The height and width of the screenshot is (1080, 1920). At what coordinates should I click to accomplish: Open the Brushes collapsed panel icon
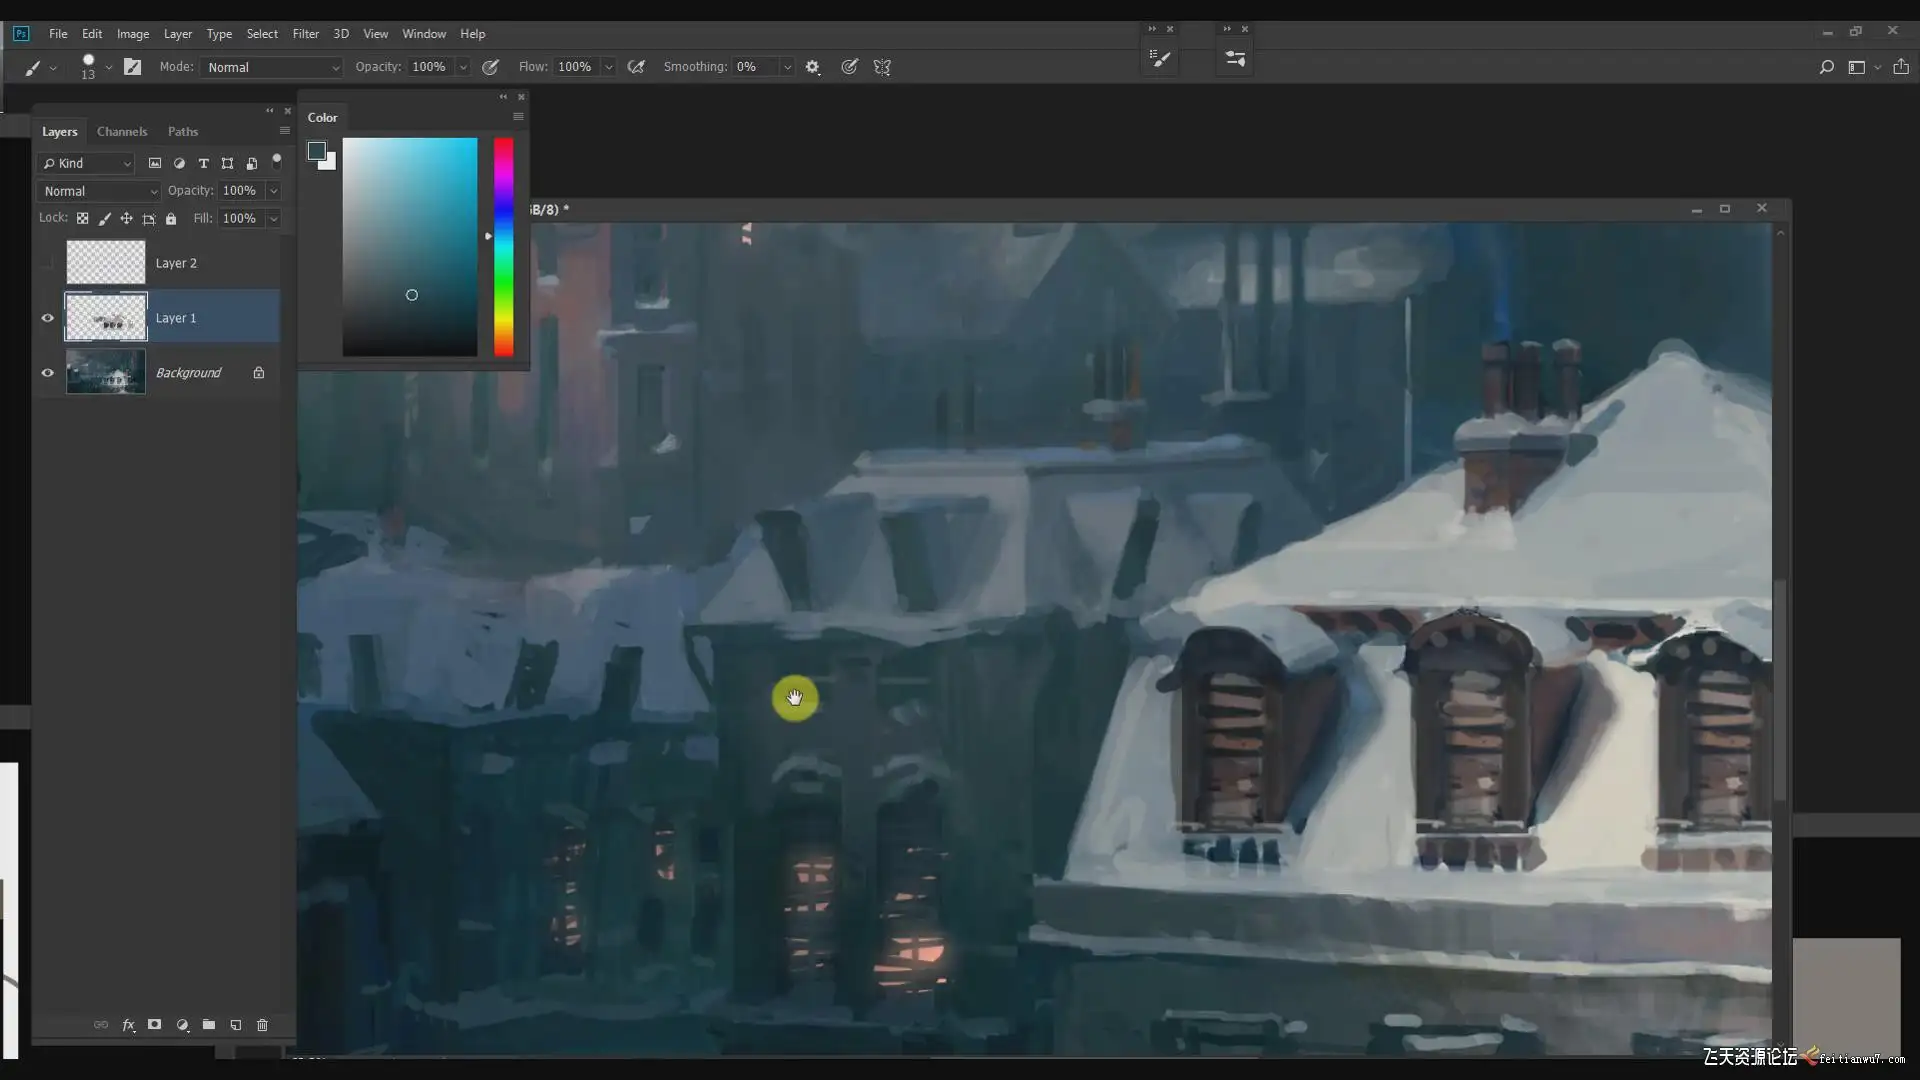pos(1160,59)
